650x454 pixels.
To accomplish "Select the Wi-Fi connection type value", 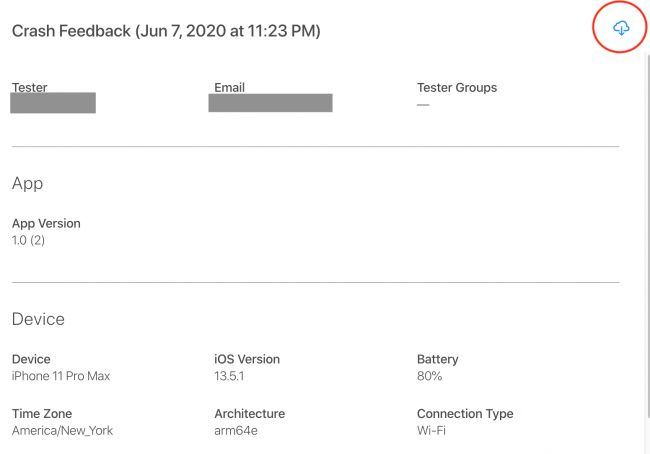I will pos(431,431).
